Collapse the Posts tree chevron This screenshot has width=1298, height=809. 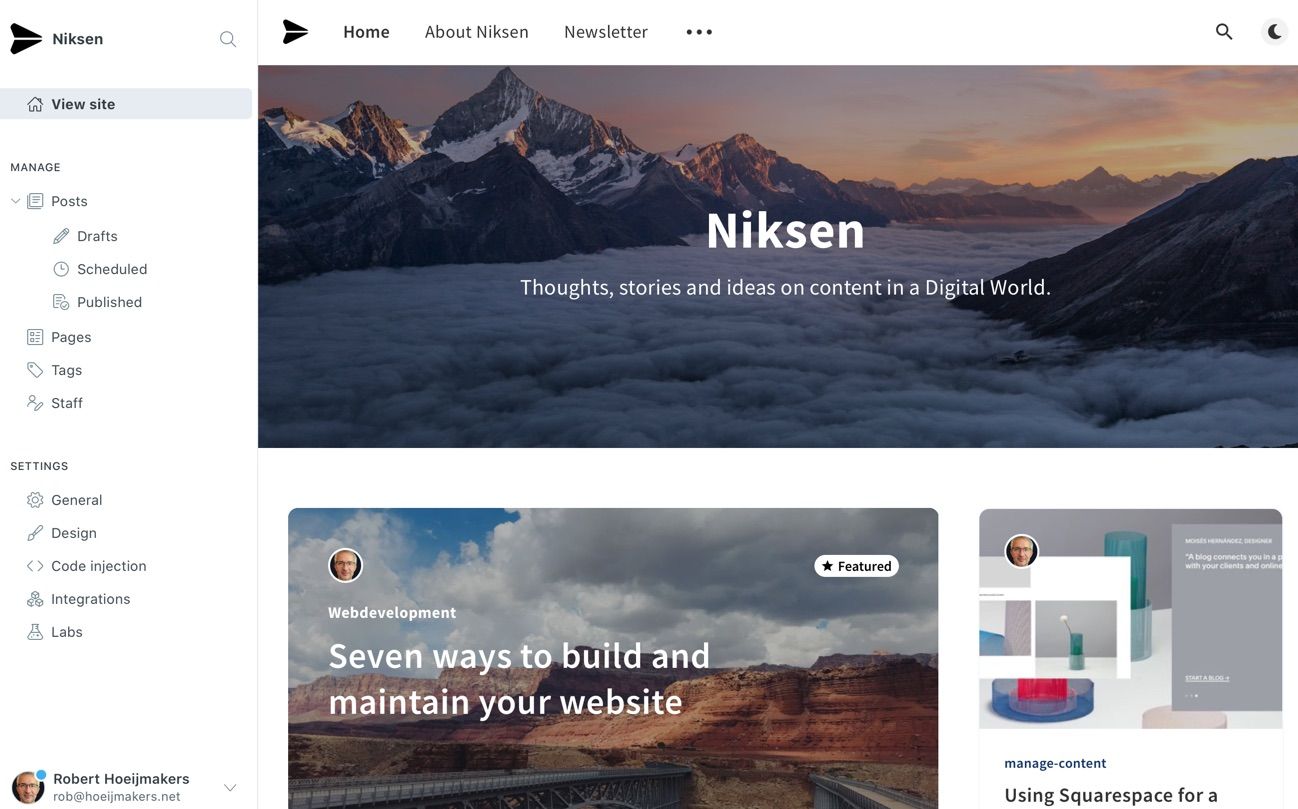[16, 201]
